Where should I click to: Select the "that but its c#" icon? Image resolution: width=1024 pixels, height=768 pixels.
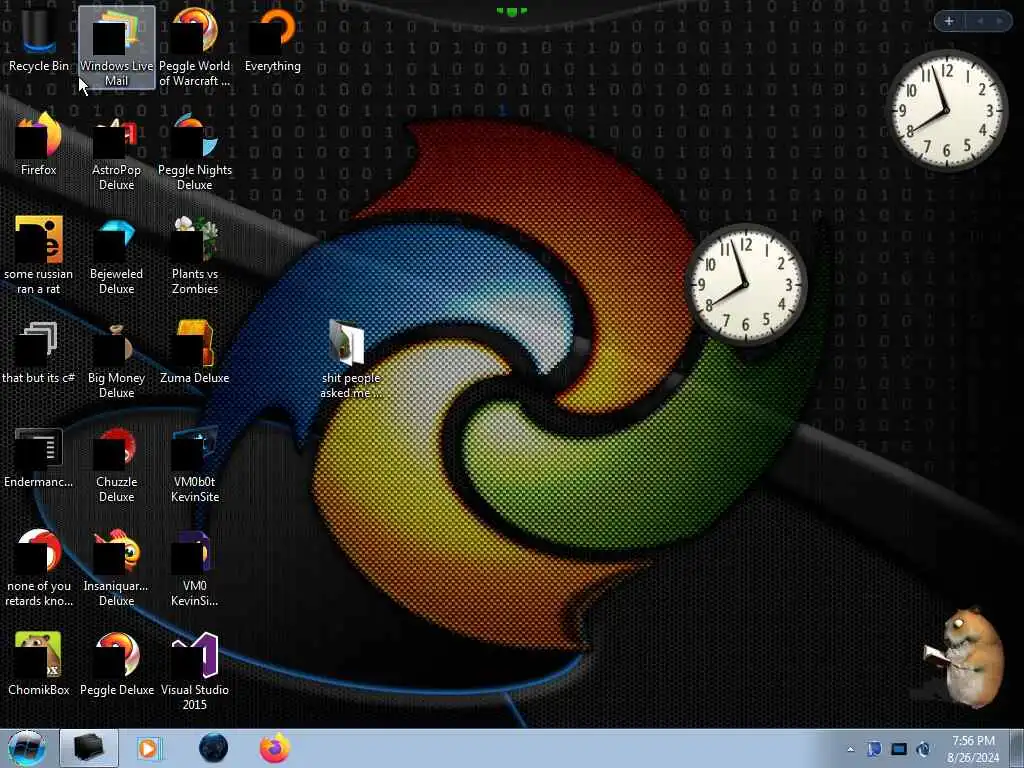pyautogui.click(x=39, y=353)
